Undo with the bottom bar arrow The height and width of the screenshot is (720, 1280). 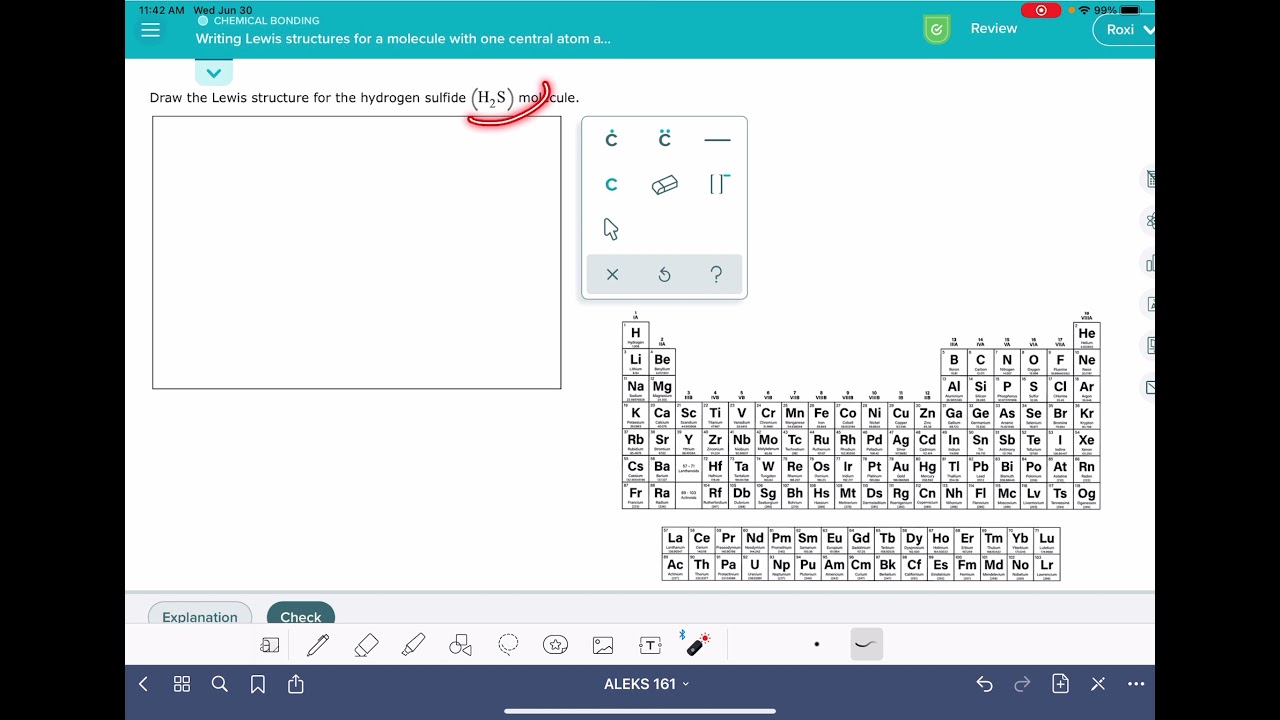pyautogui.click(x=985, y=684)
